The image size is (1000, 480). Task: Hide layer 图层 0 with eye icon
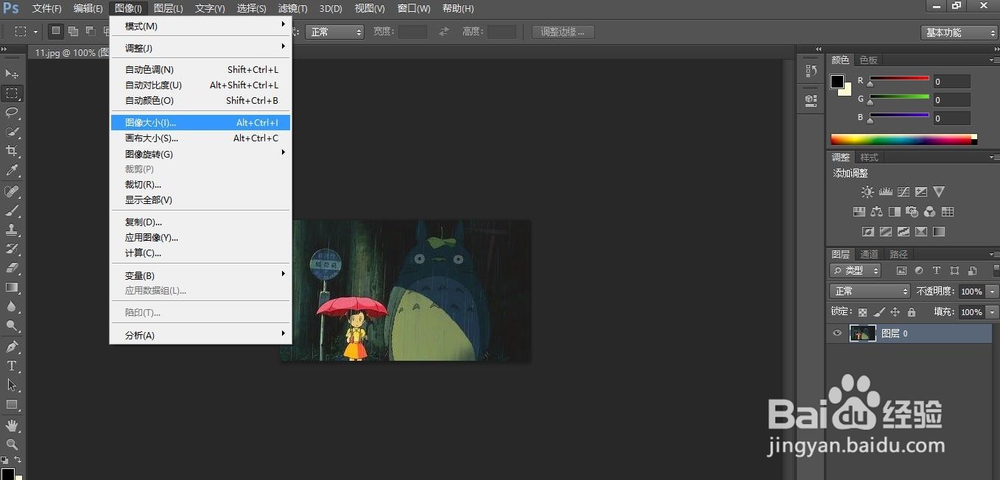click(837, 333)
